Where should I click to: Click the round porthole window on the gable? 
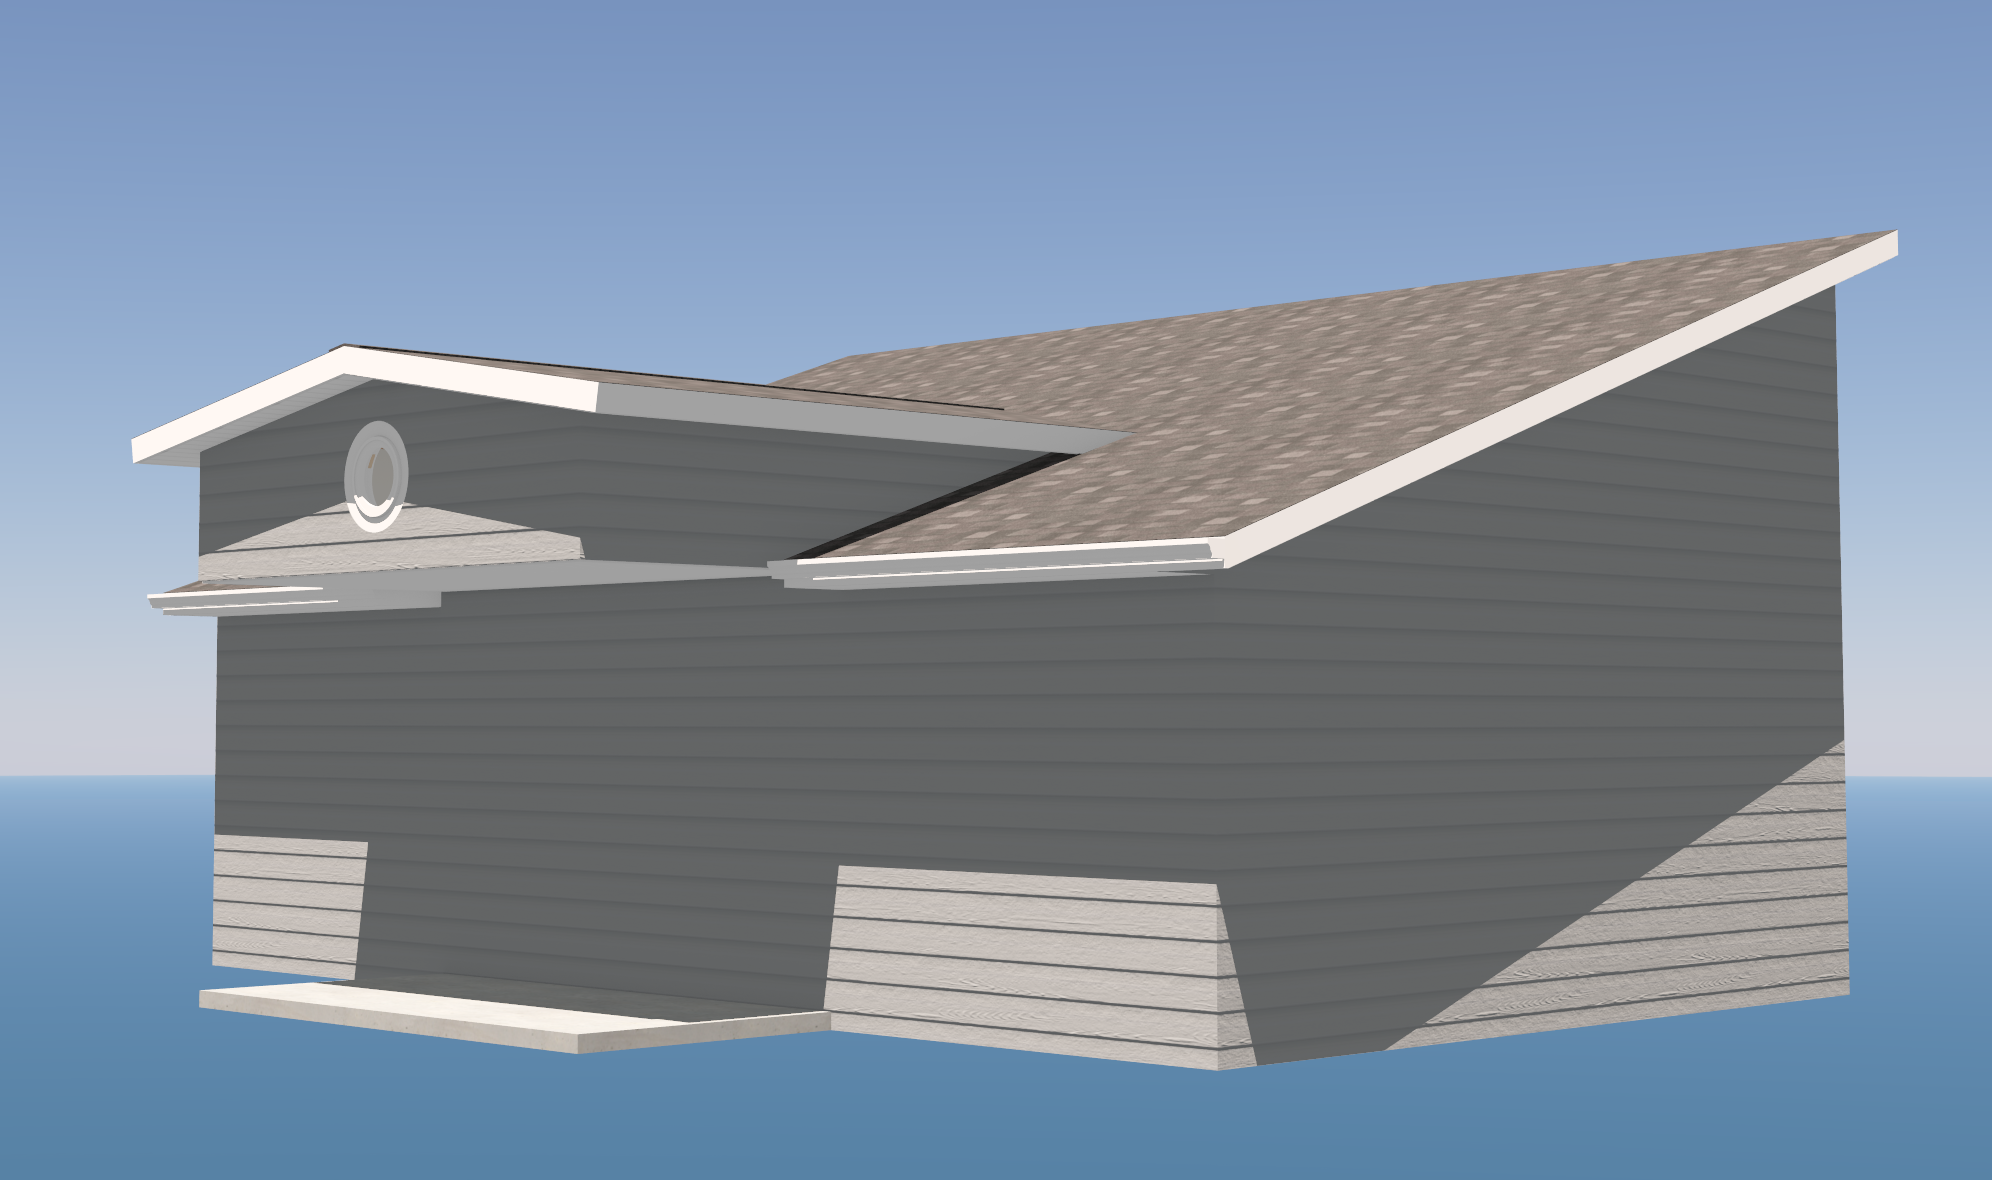[x=376, y=475]
